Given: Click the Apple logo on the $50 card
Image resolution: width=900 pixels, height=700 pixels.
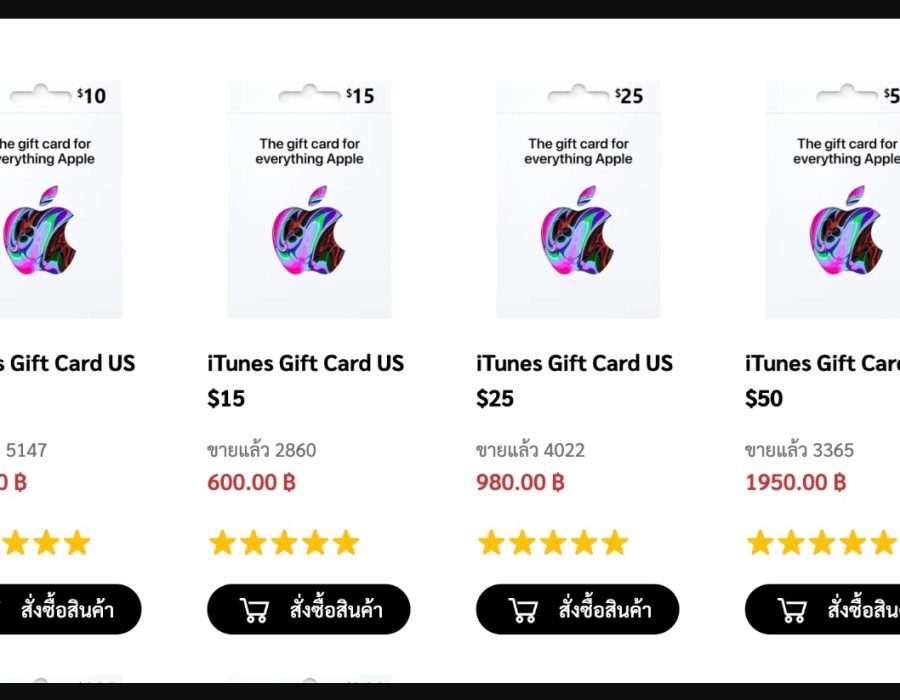Looking at the screenshot, I should pos(846,231).
